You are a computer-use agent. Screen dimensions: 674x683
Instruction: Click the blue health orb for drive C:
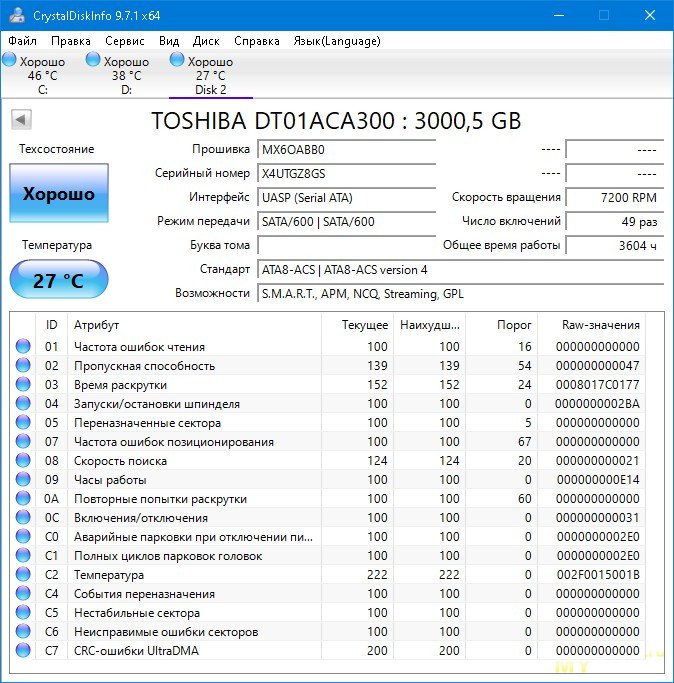click(9, 61)
